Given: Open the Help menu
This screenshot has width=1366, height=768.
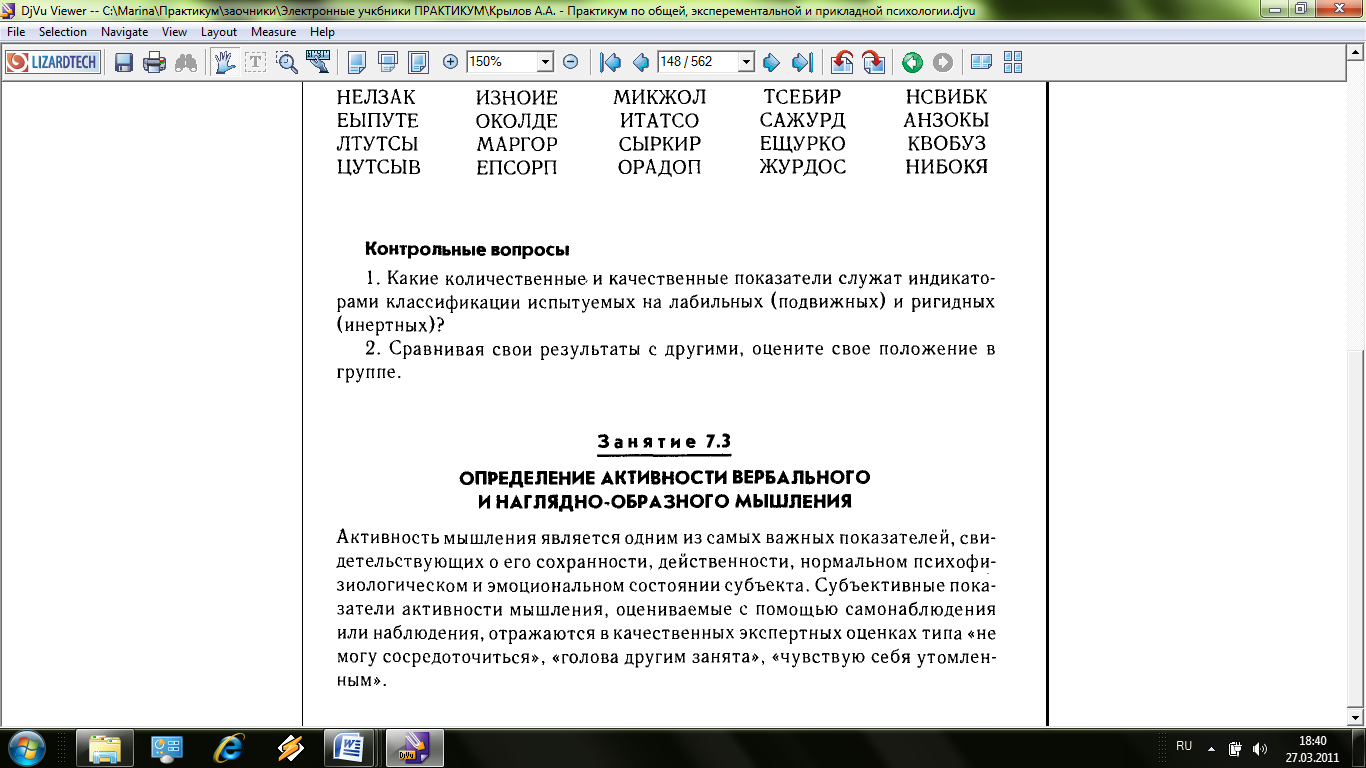Looking at the screenshot, I should (x=322, y=32).
